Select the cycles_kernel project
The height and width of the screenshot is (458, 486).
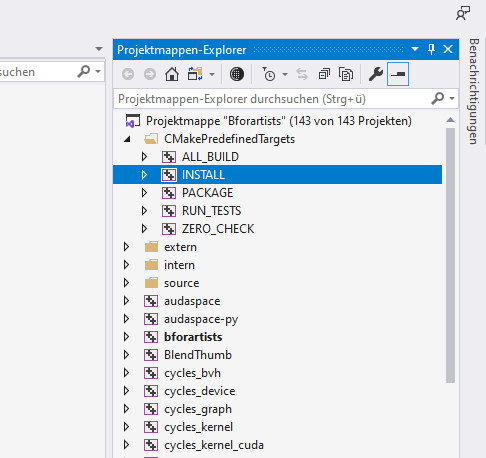(198, 427)
